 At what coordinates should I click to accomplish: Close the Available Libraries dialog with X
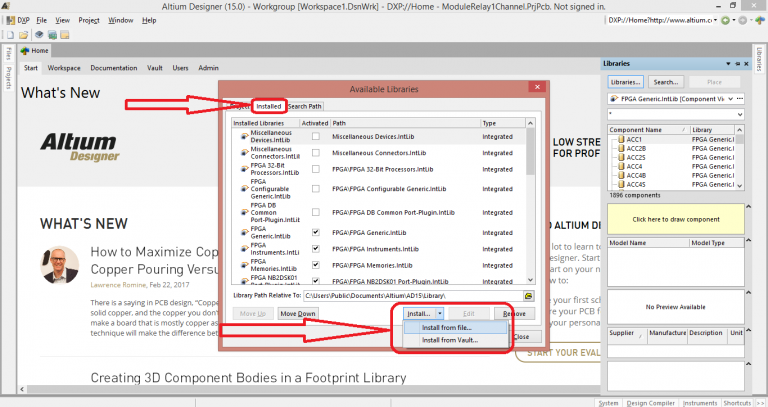click(x=537, y=87)
